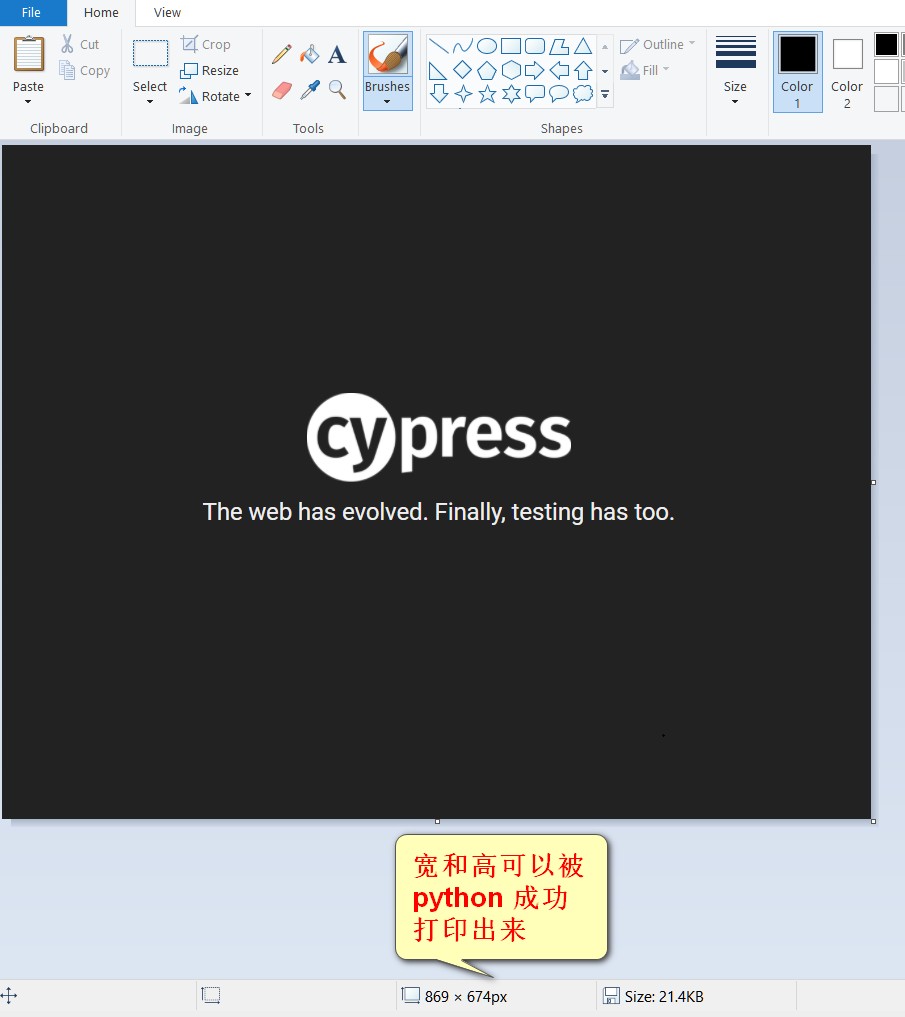Crop the image to selection
This screenshot has width=905, height=1017.
click(x=206, y=44)
